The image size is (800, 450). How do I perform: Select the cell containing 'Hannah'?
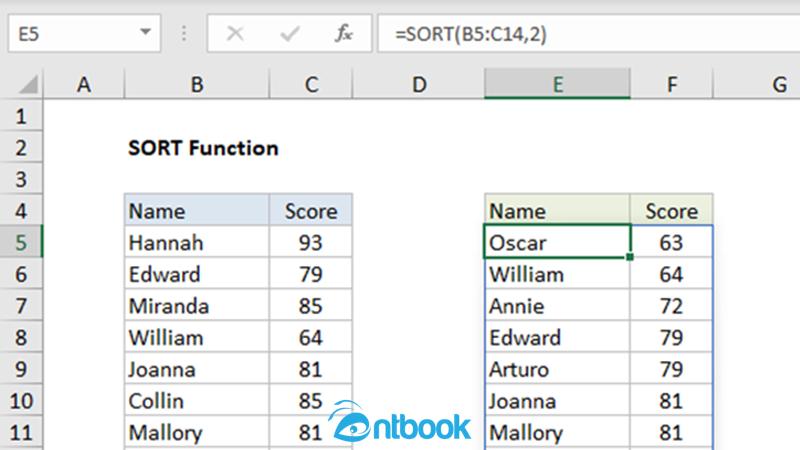pos(197,242)
